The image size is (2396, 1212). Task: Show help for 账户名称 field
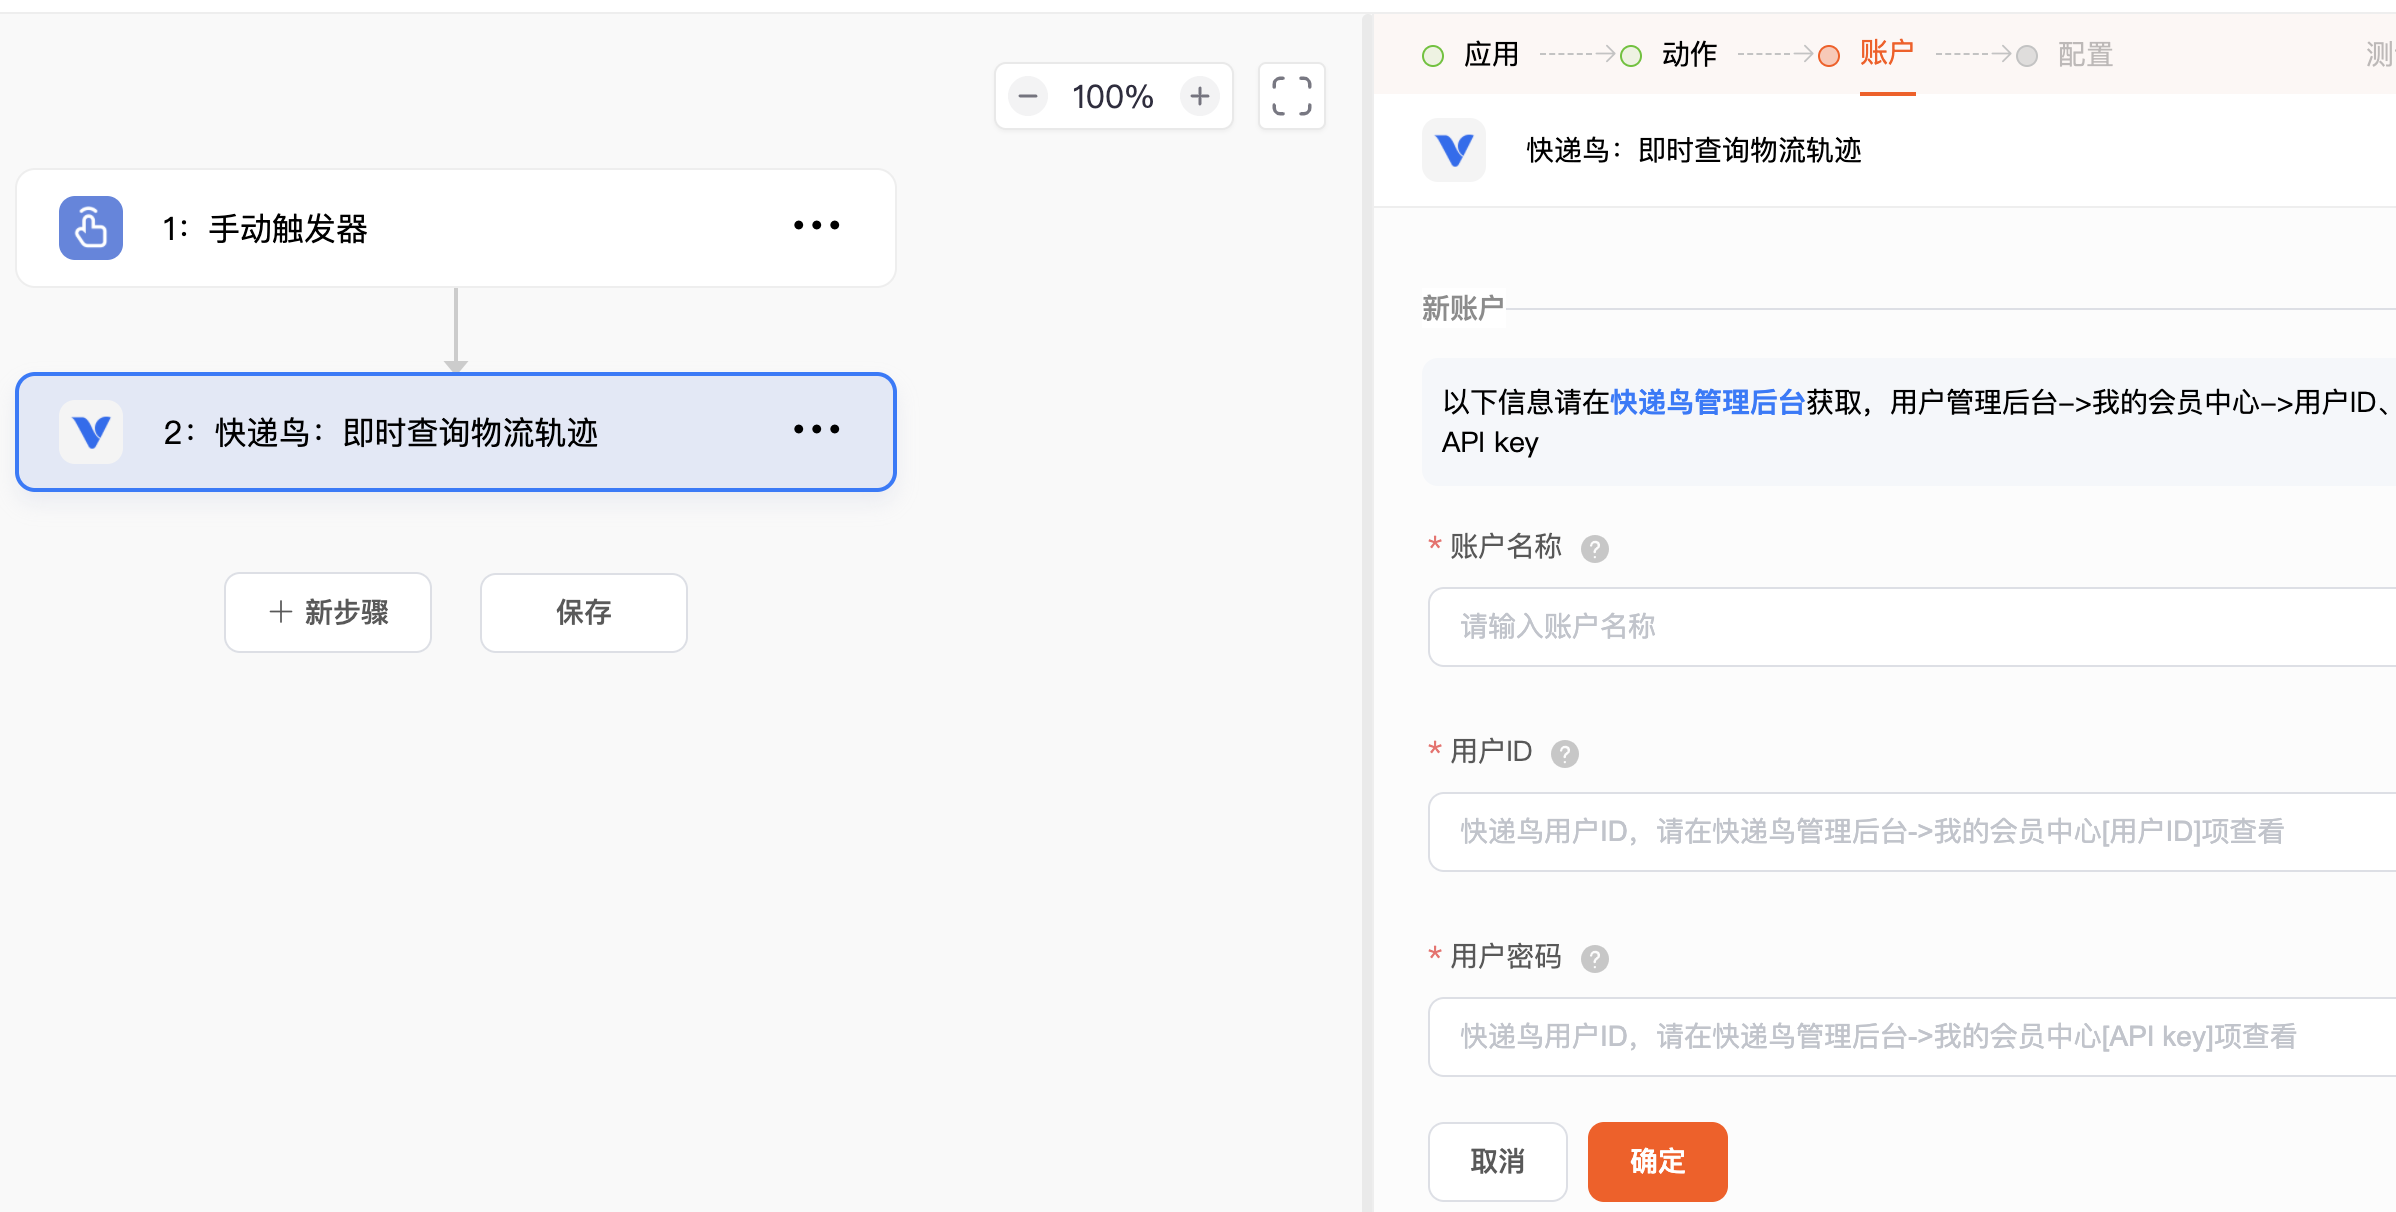[x=1594, y=549]
